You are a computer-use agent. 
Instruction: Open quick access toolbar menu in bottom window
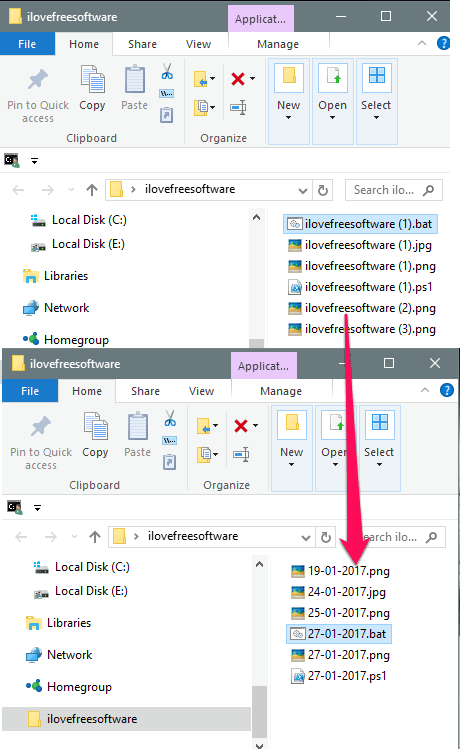[37, 508]
